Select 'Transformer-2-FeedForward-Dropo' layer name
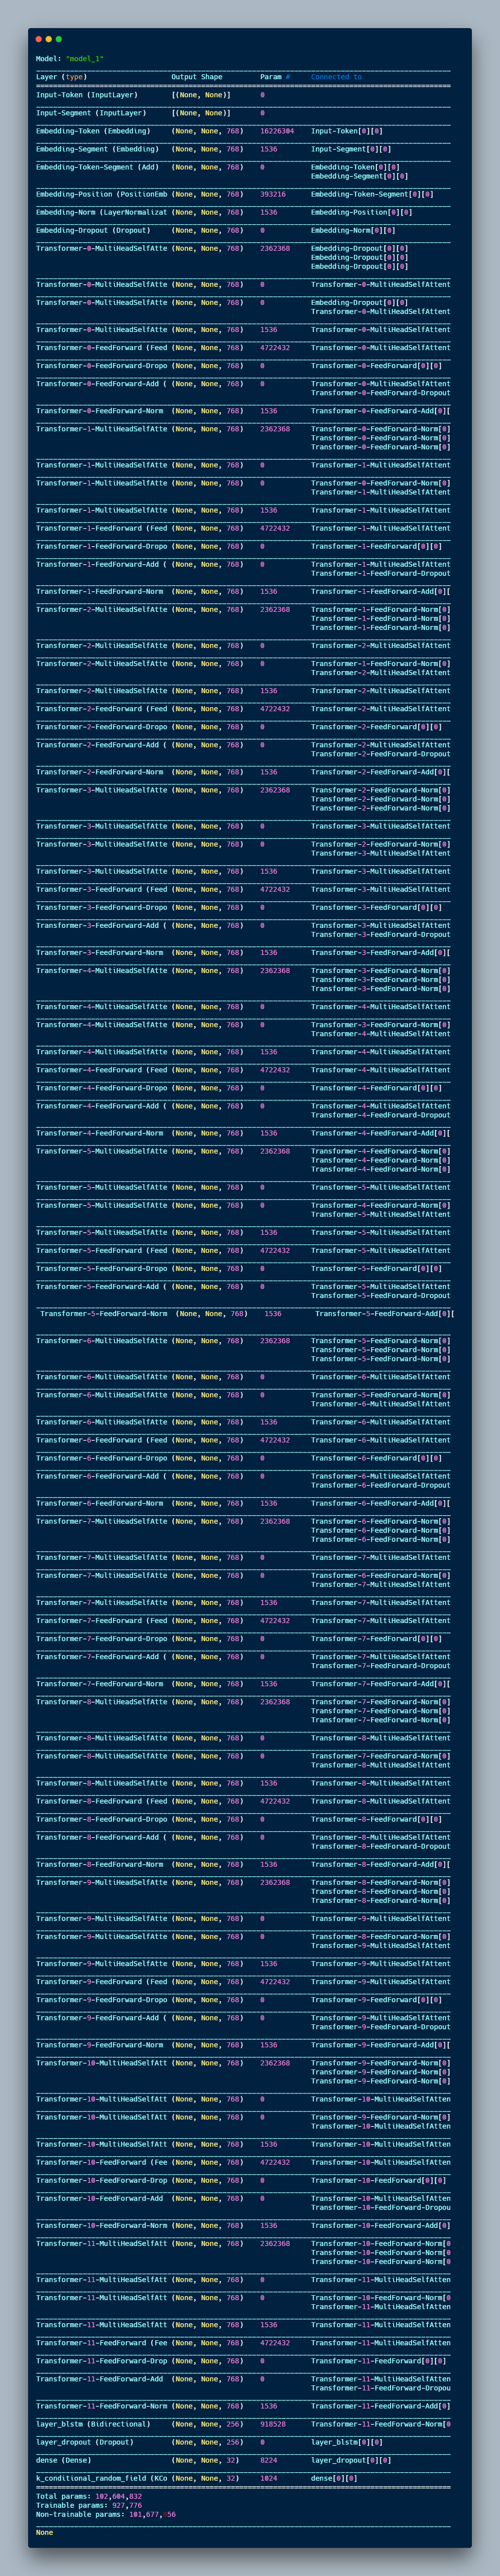Viewport: 500px width, 2576px height. tap(102, 727)
